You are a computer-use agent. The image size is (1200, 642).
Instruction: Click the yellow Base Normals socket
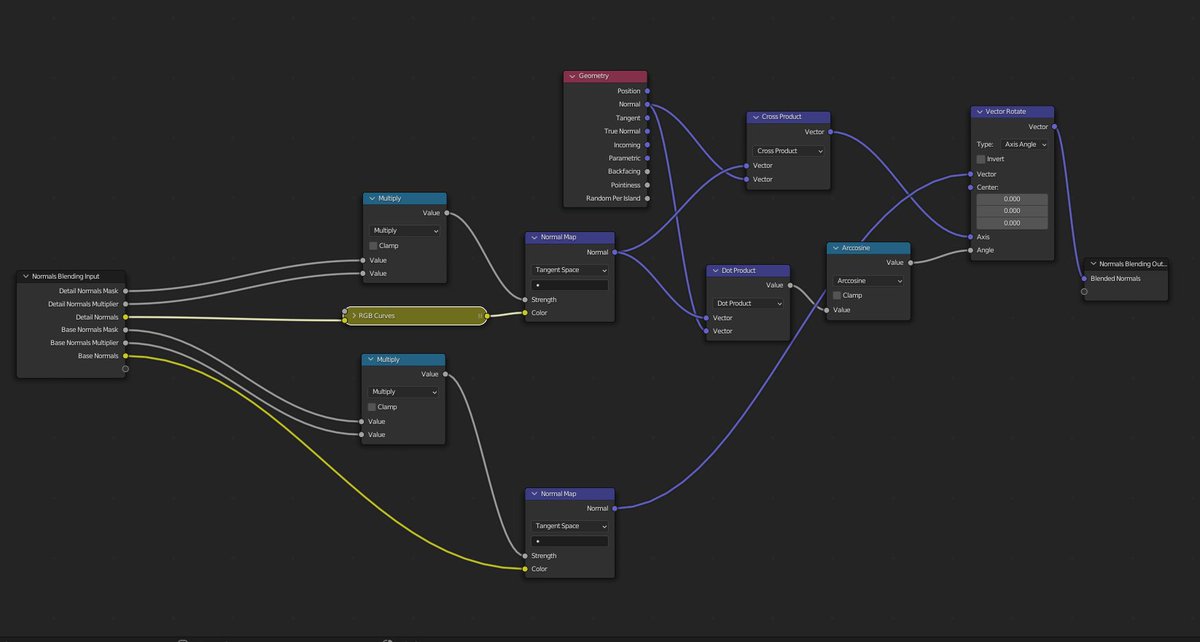coord(125,355)
